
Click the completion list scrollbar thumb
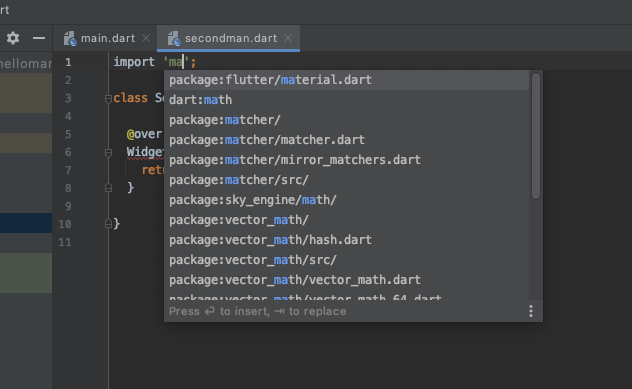coord(536,136)
